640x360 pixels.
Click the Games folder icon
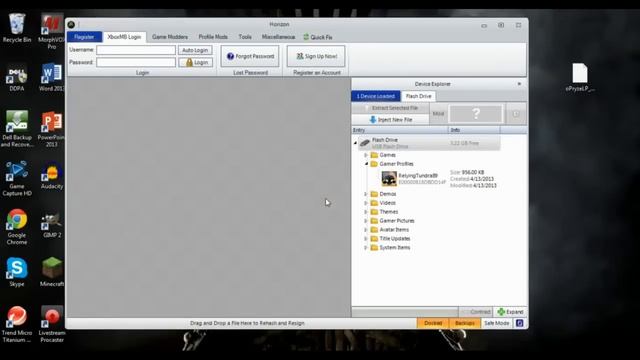point(374,155)
